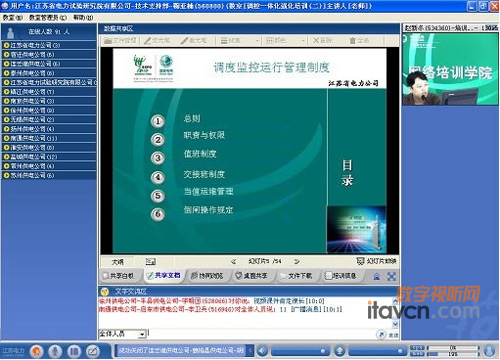Click the chat message containing 广播消息
This screenshot has height=360, width=500.
point(220,309)
